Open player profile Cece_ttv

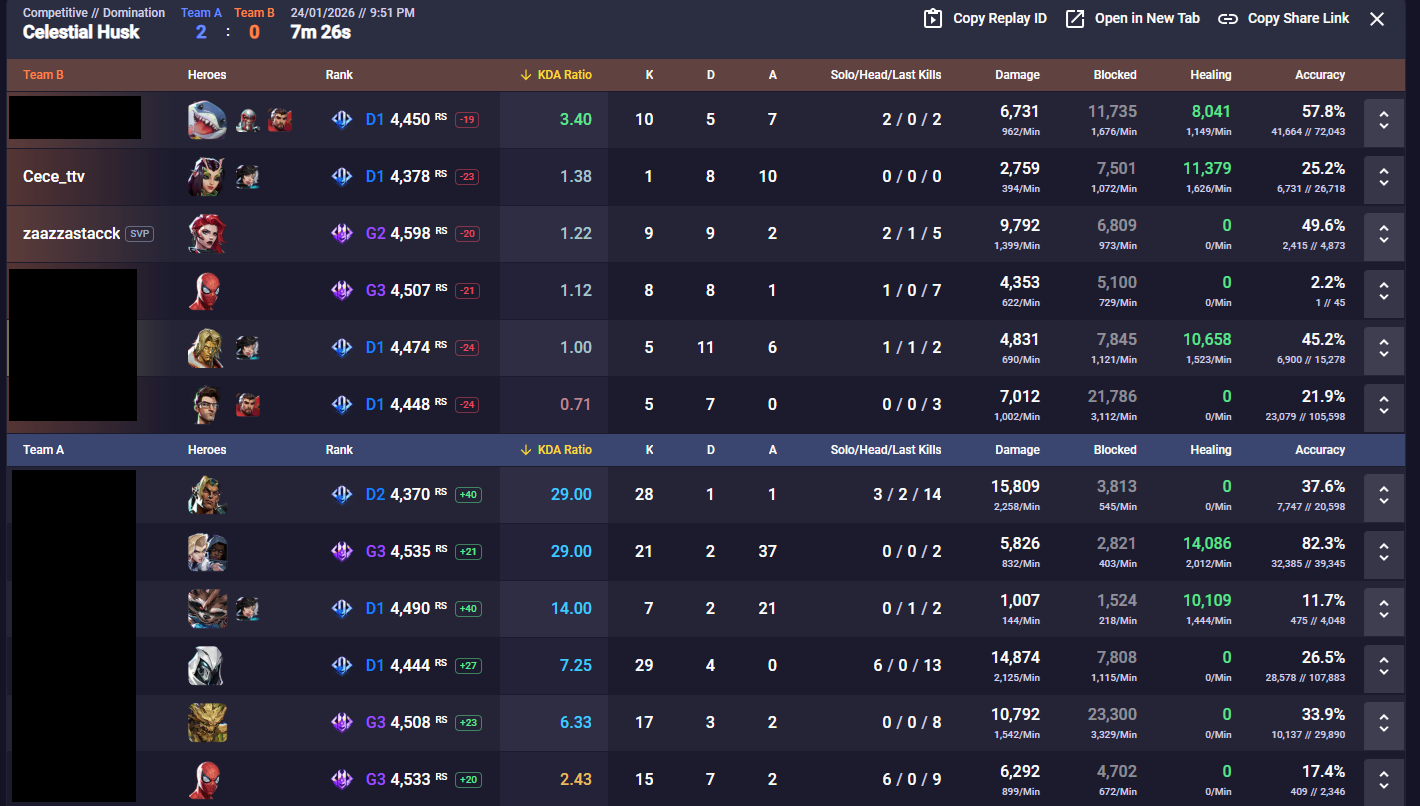point(54,177)
